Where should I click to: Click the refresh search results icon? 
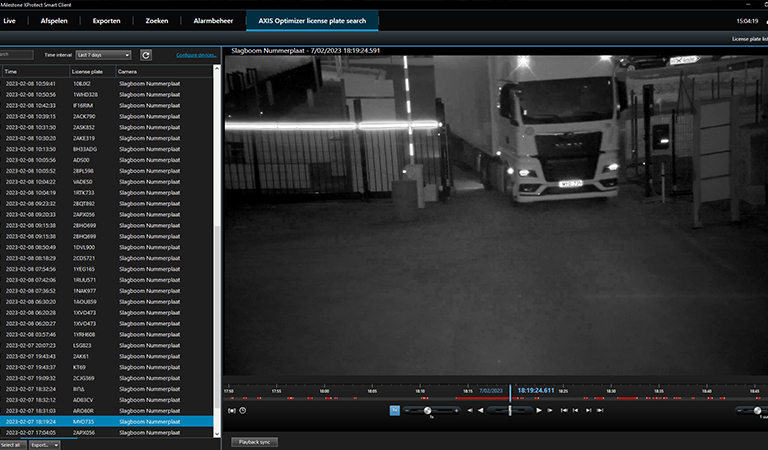pos(146,55)
